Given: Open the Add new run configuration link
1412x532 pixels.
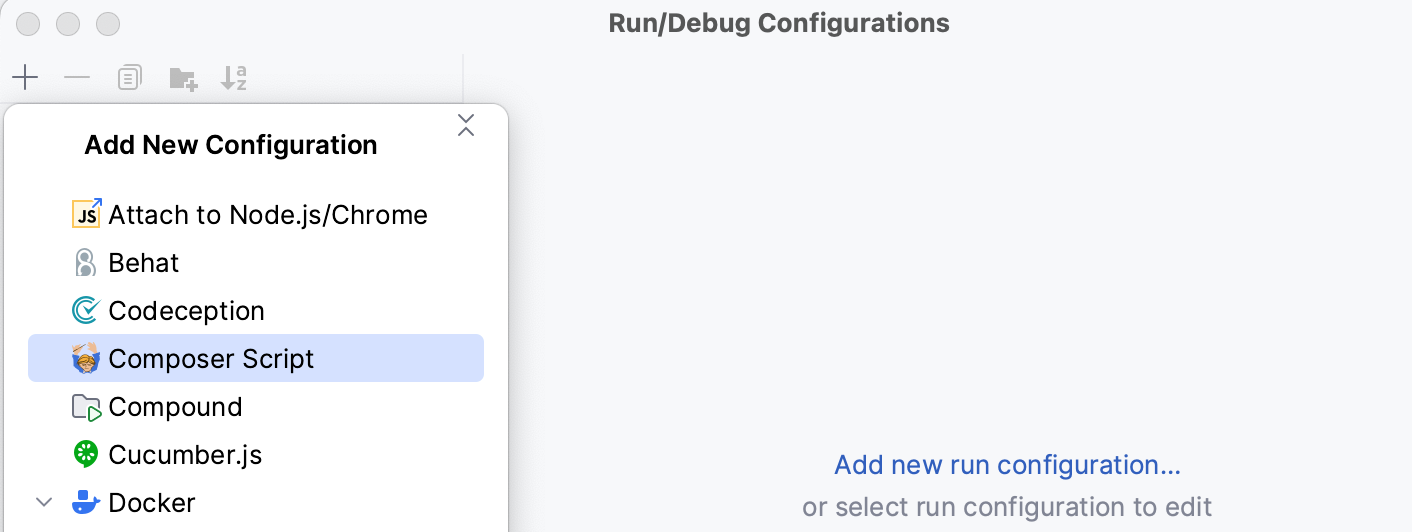Looking at the screenshot, I should (1007, 465).
